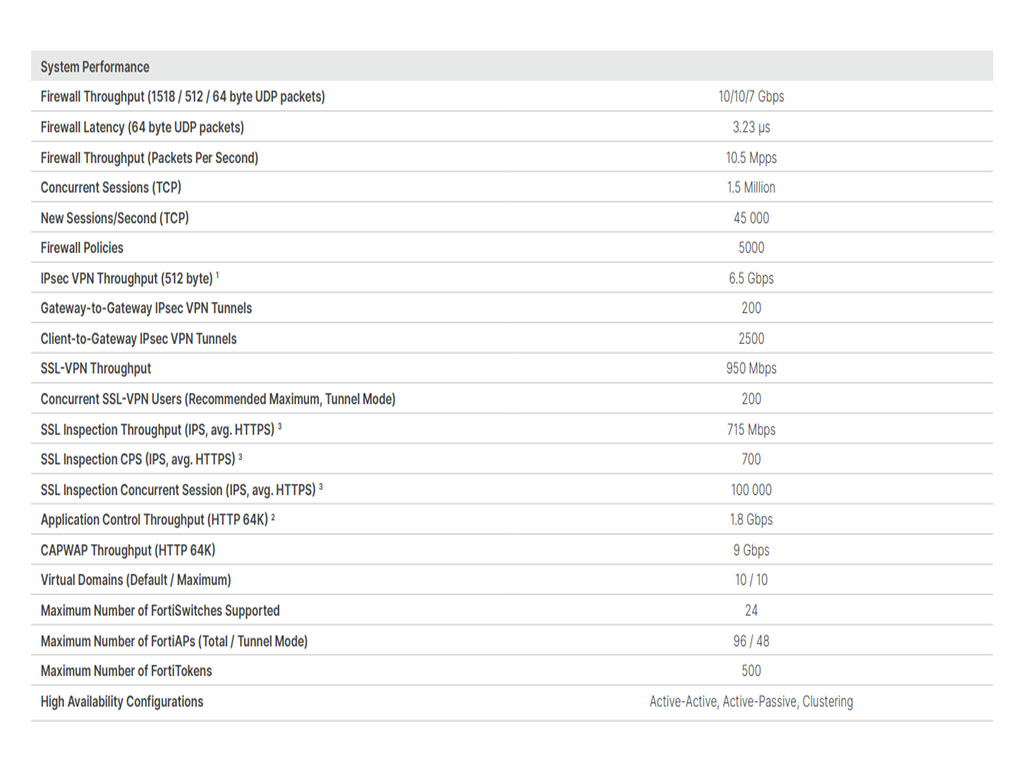Click the Concurrent Sessions (TCP) label
Image resolution: width=1024 pixels, height=768 pixels.
pyautogui.click(x=110, y=187)
